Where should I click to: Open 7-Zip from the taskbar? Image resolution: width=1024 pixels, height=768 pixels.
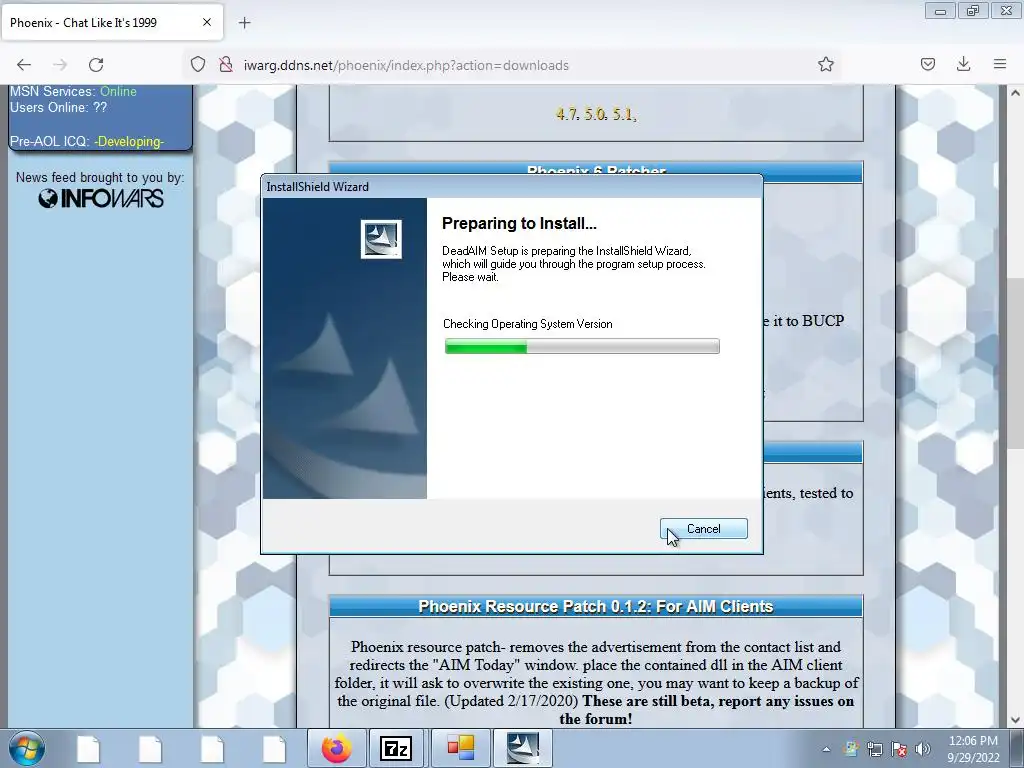[x=396, y=748]
